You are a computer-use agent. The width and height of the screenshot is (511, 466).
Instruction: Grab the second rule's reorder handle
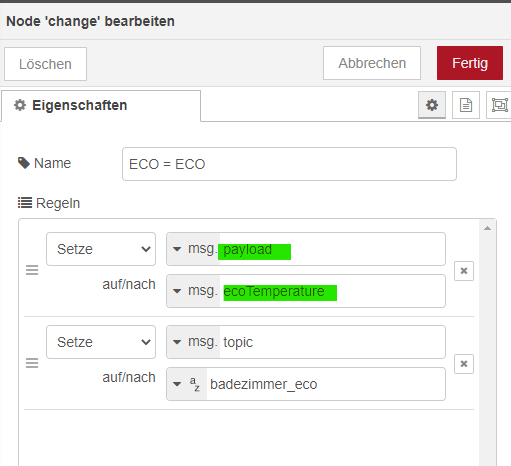(32, 363)
